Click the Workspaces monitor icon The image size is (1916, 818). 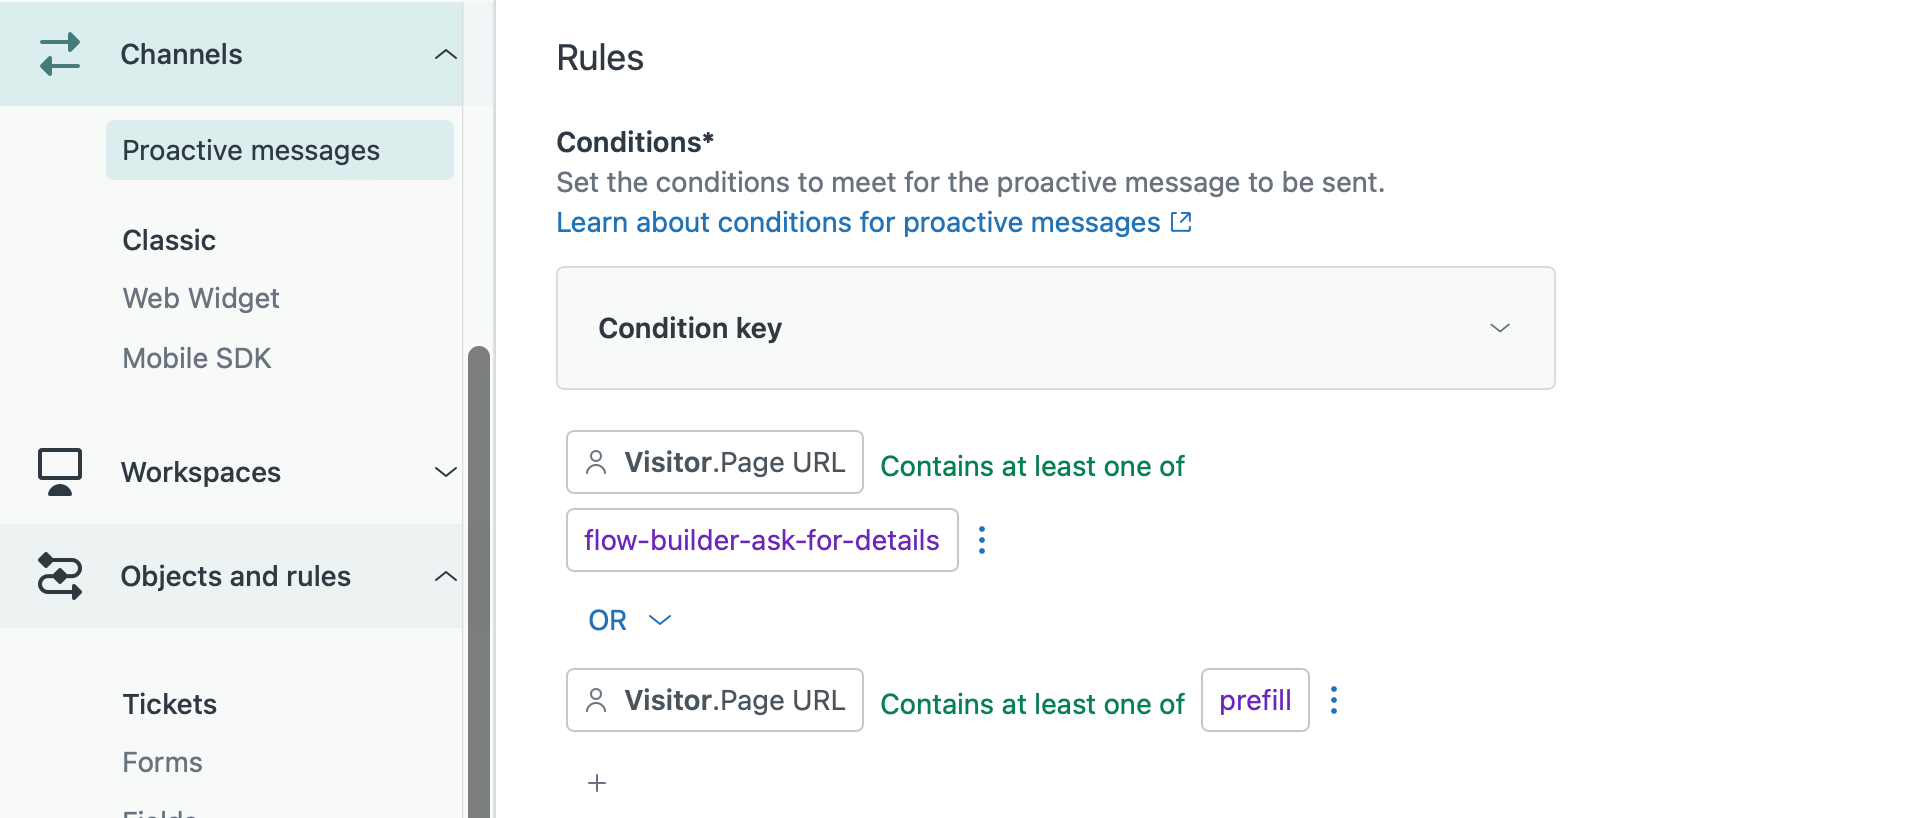point(60,471)
